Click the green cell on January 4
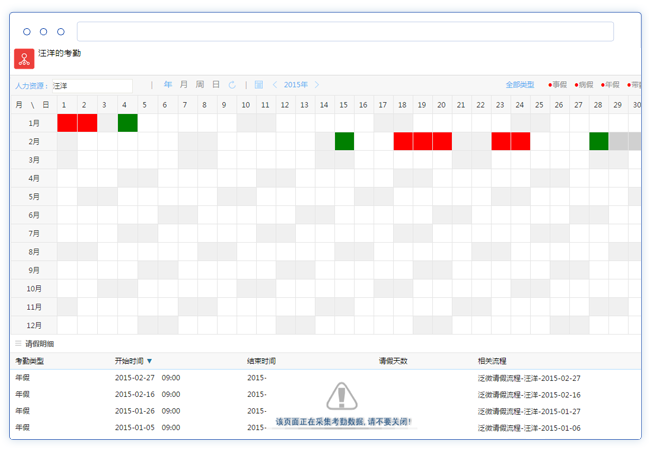The height and width of the screenshot is (450, 649). click(128, 123)
